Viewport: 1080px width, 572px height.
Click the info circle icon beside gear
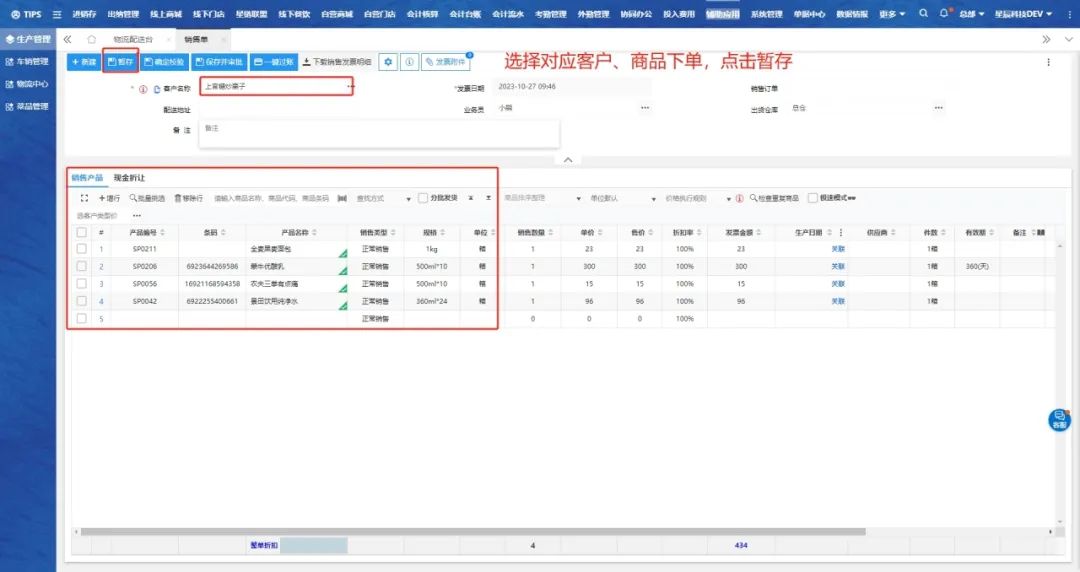click(x=409, y=62)
